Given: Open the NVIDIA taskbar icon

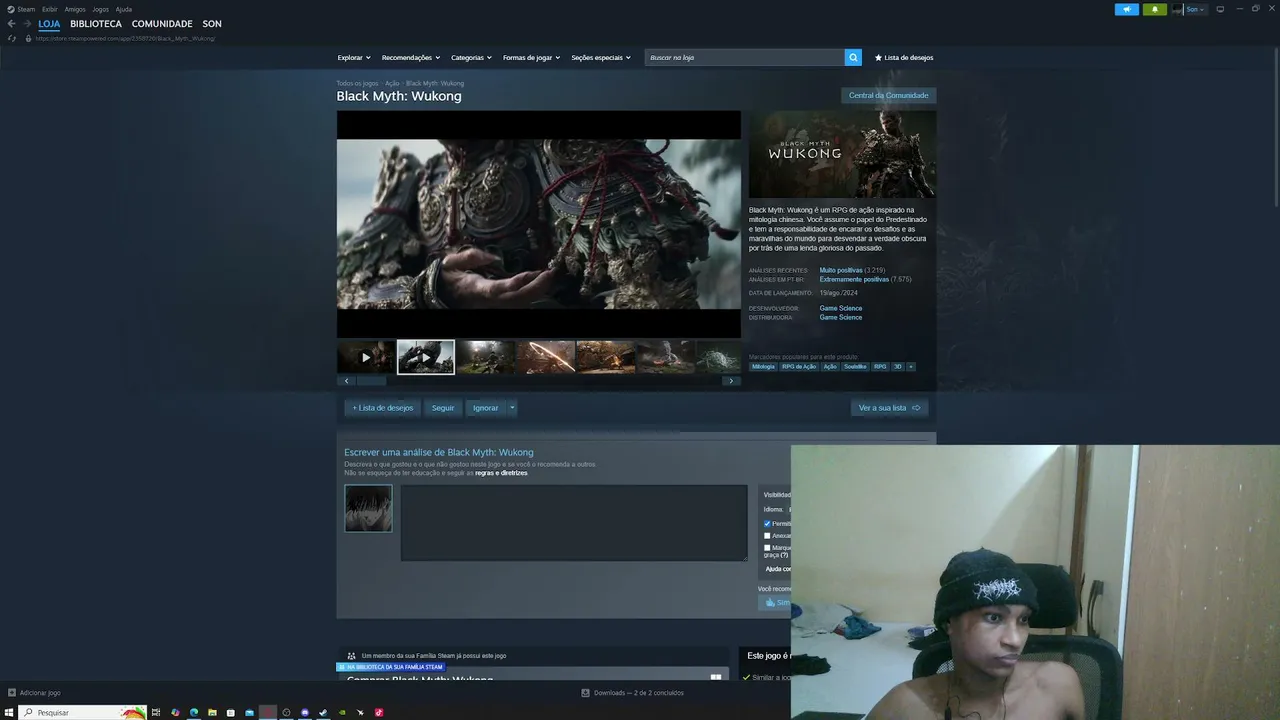Looking at the screenshot, I should click(342, 712).
